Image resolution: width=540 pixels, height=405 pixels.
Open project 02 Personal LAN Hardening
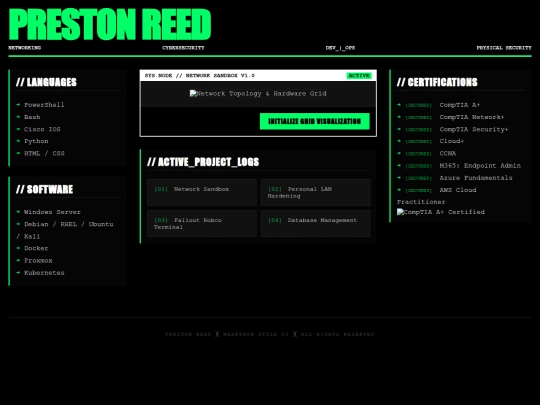[x=315, y=192]
